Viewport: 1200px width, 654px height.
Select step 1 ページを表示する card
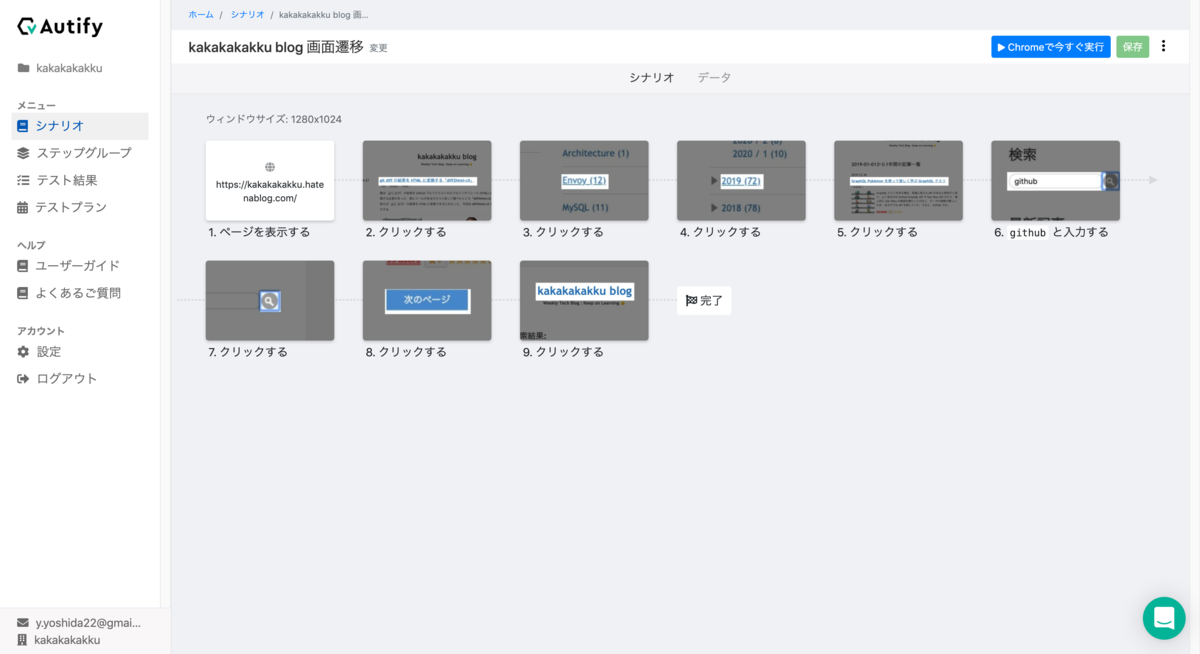[x=270, y=180]
